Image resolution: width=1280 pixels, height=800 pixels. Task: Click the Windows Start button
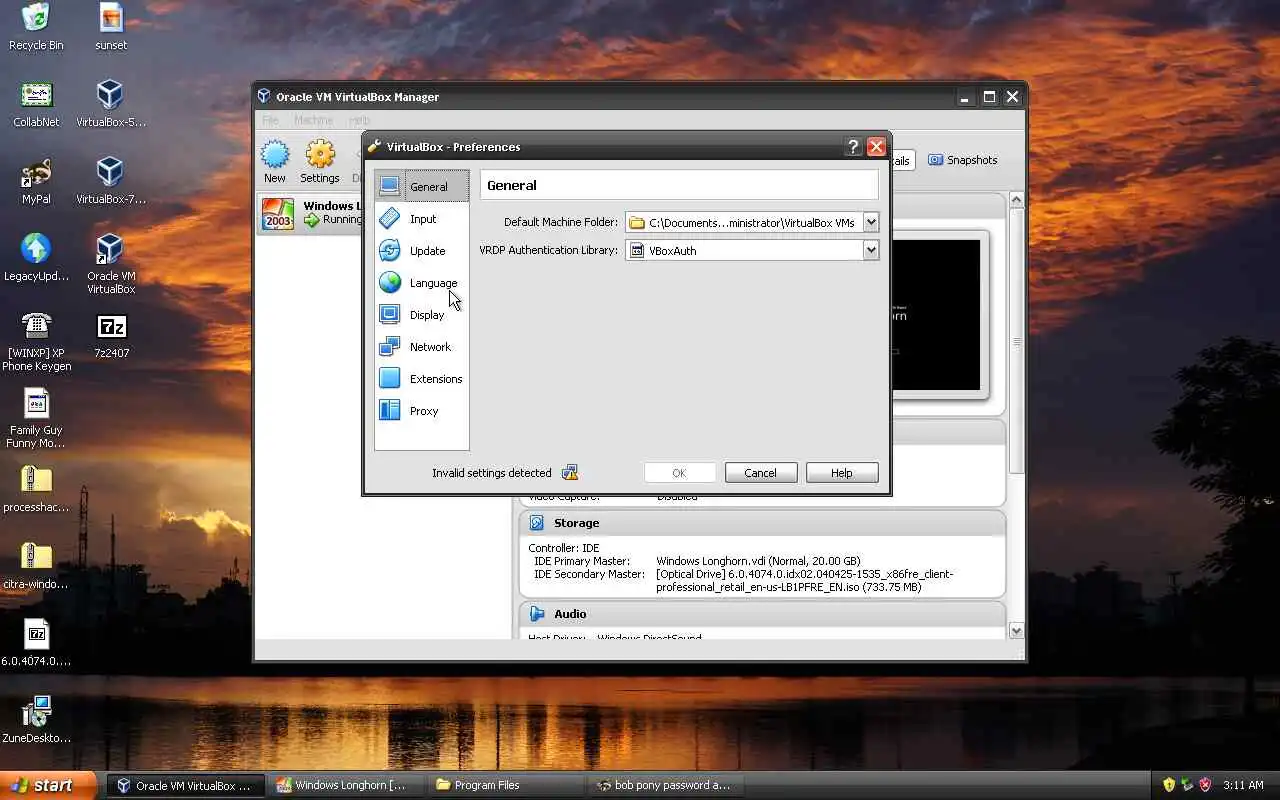coord(49,785)
